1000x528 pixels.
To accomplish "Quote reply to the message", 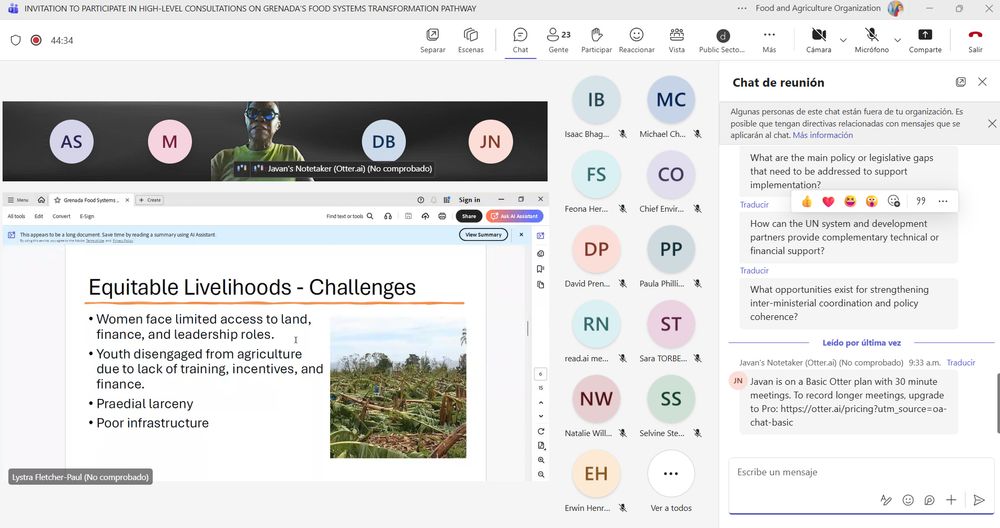I will click(921, 202).
